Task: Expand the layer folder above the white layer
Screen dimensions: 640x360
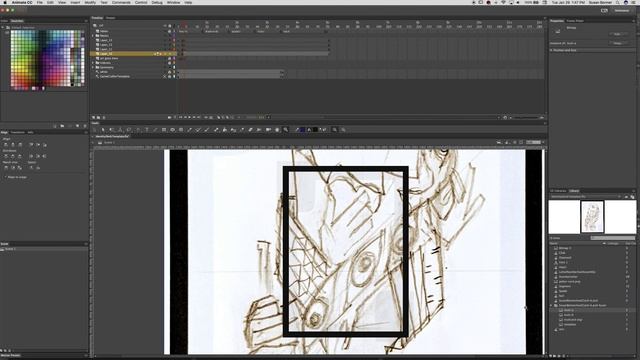Action: point(93,67)
